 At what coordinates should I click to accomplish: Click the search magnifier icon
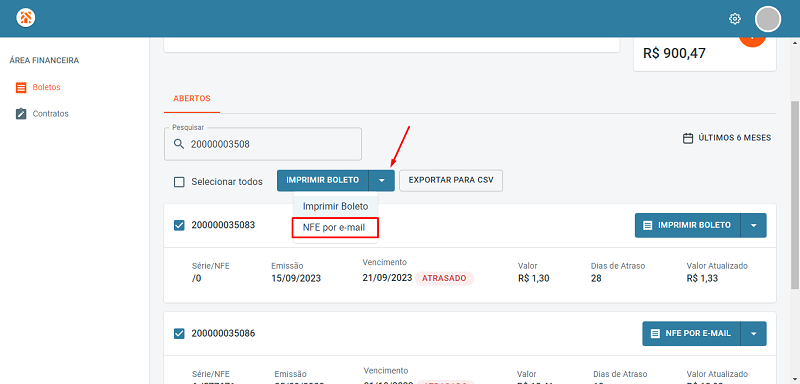tap(179, 144)
